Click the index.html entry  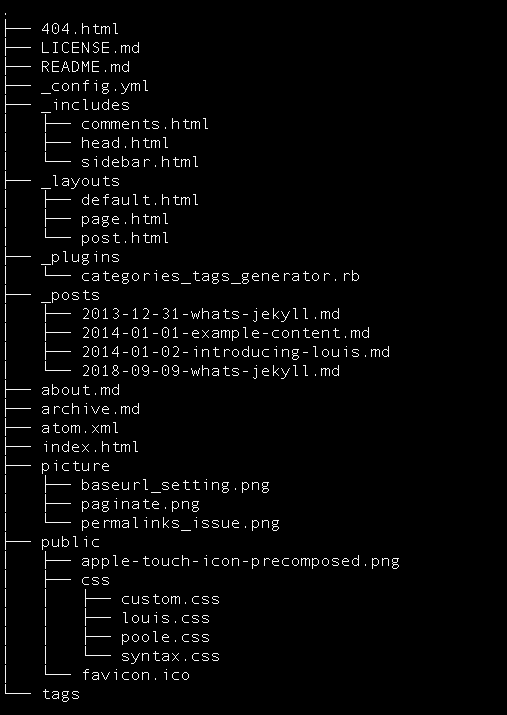pyautogui.click(x=90, y=447)
